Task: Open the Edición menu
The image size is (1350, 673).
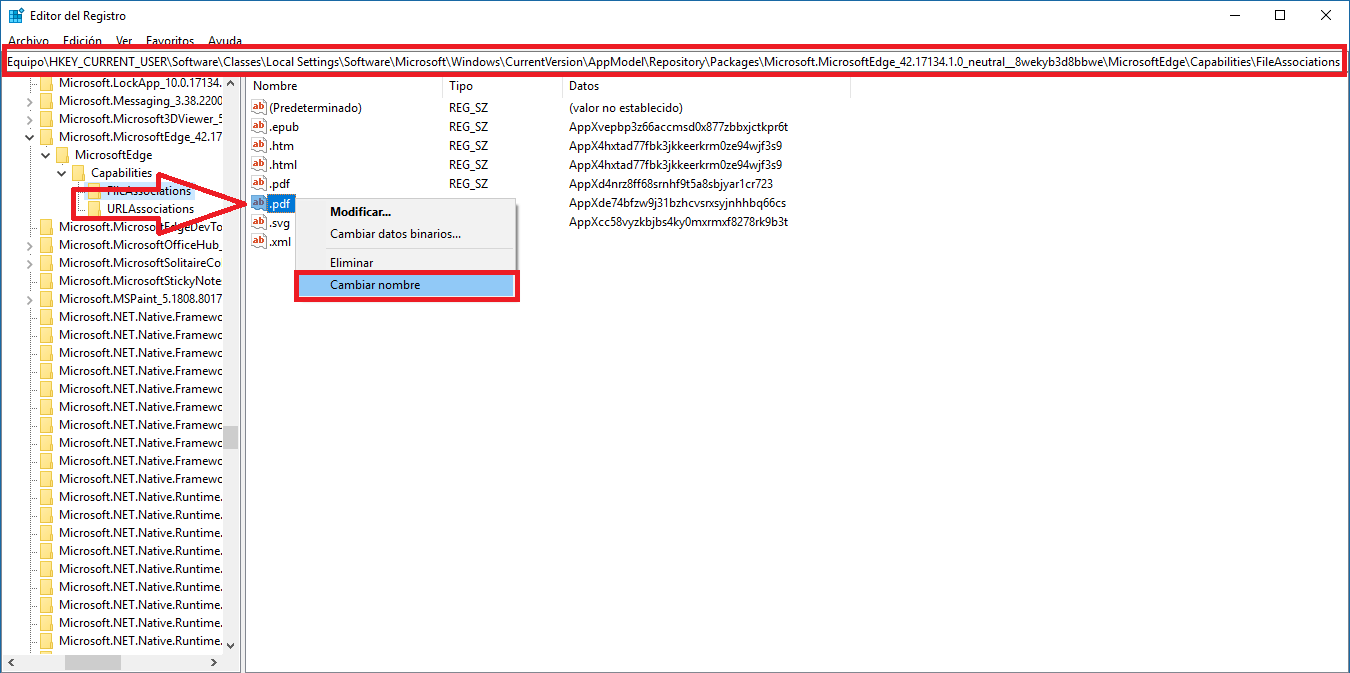Action: [x=82, y=41]
